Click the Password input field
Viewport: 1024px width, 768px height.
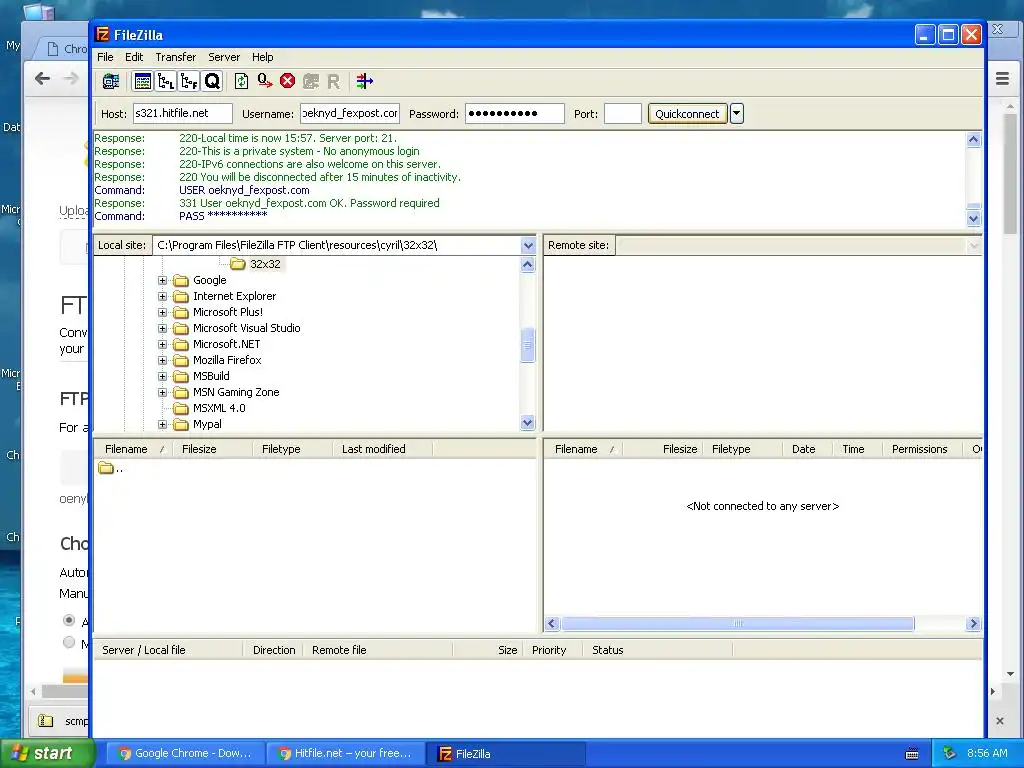515,113
